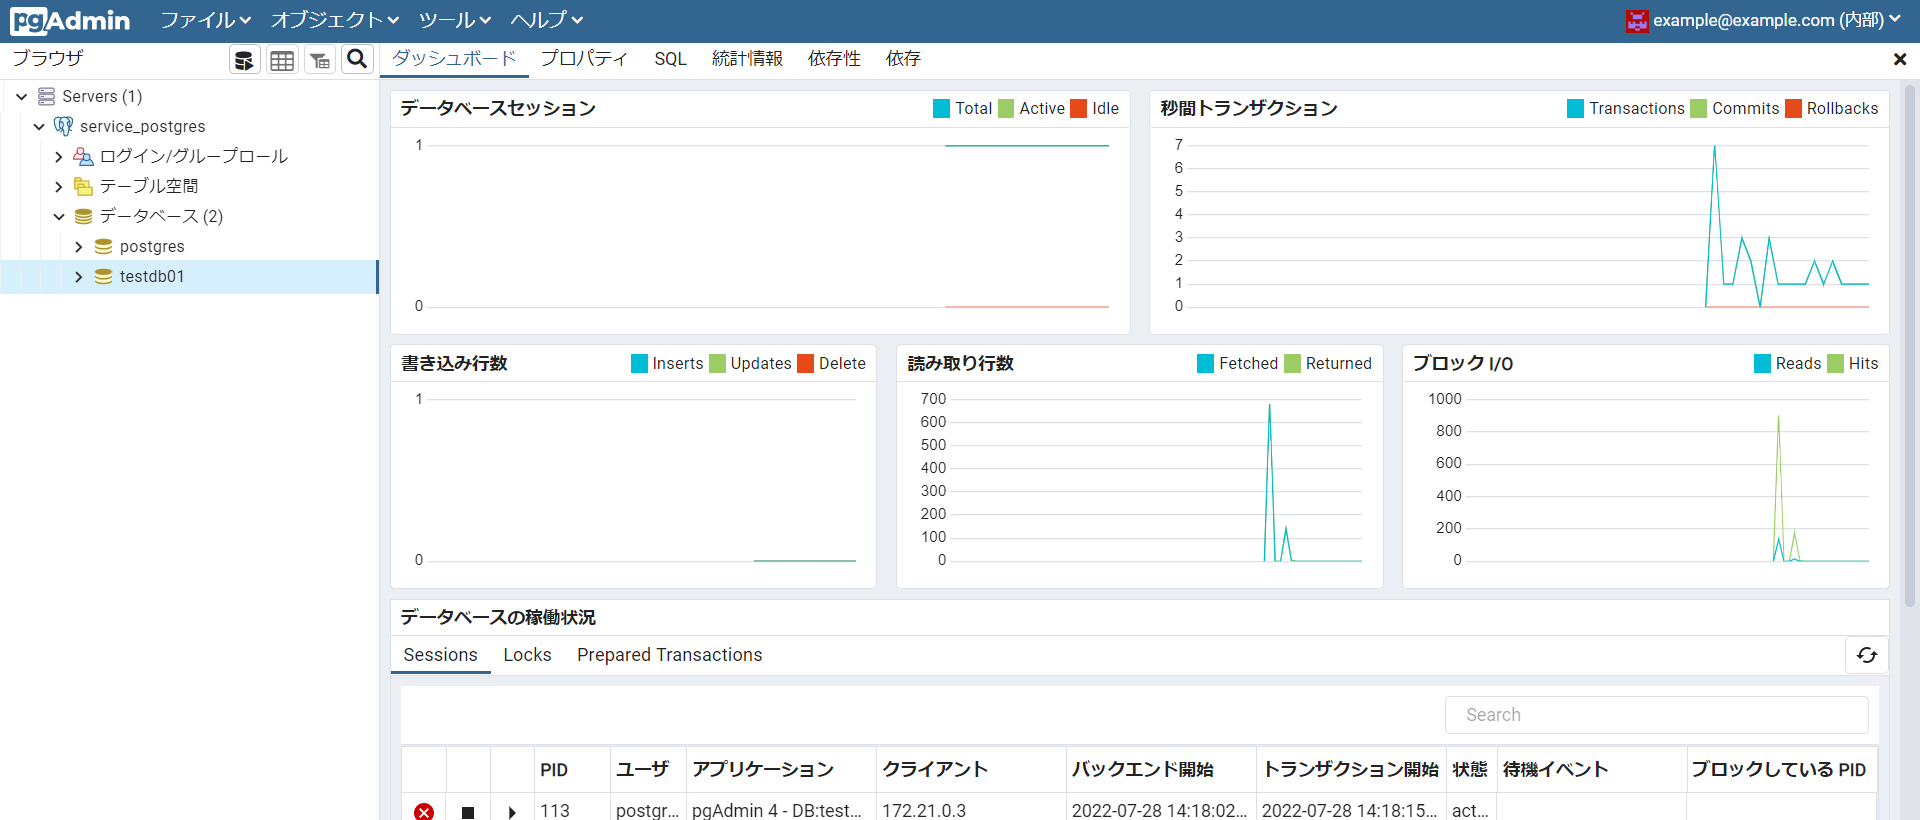1920x820 pixels.
Task: Collapse the service_postgres server node
Action: click(39, 126)
